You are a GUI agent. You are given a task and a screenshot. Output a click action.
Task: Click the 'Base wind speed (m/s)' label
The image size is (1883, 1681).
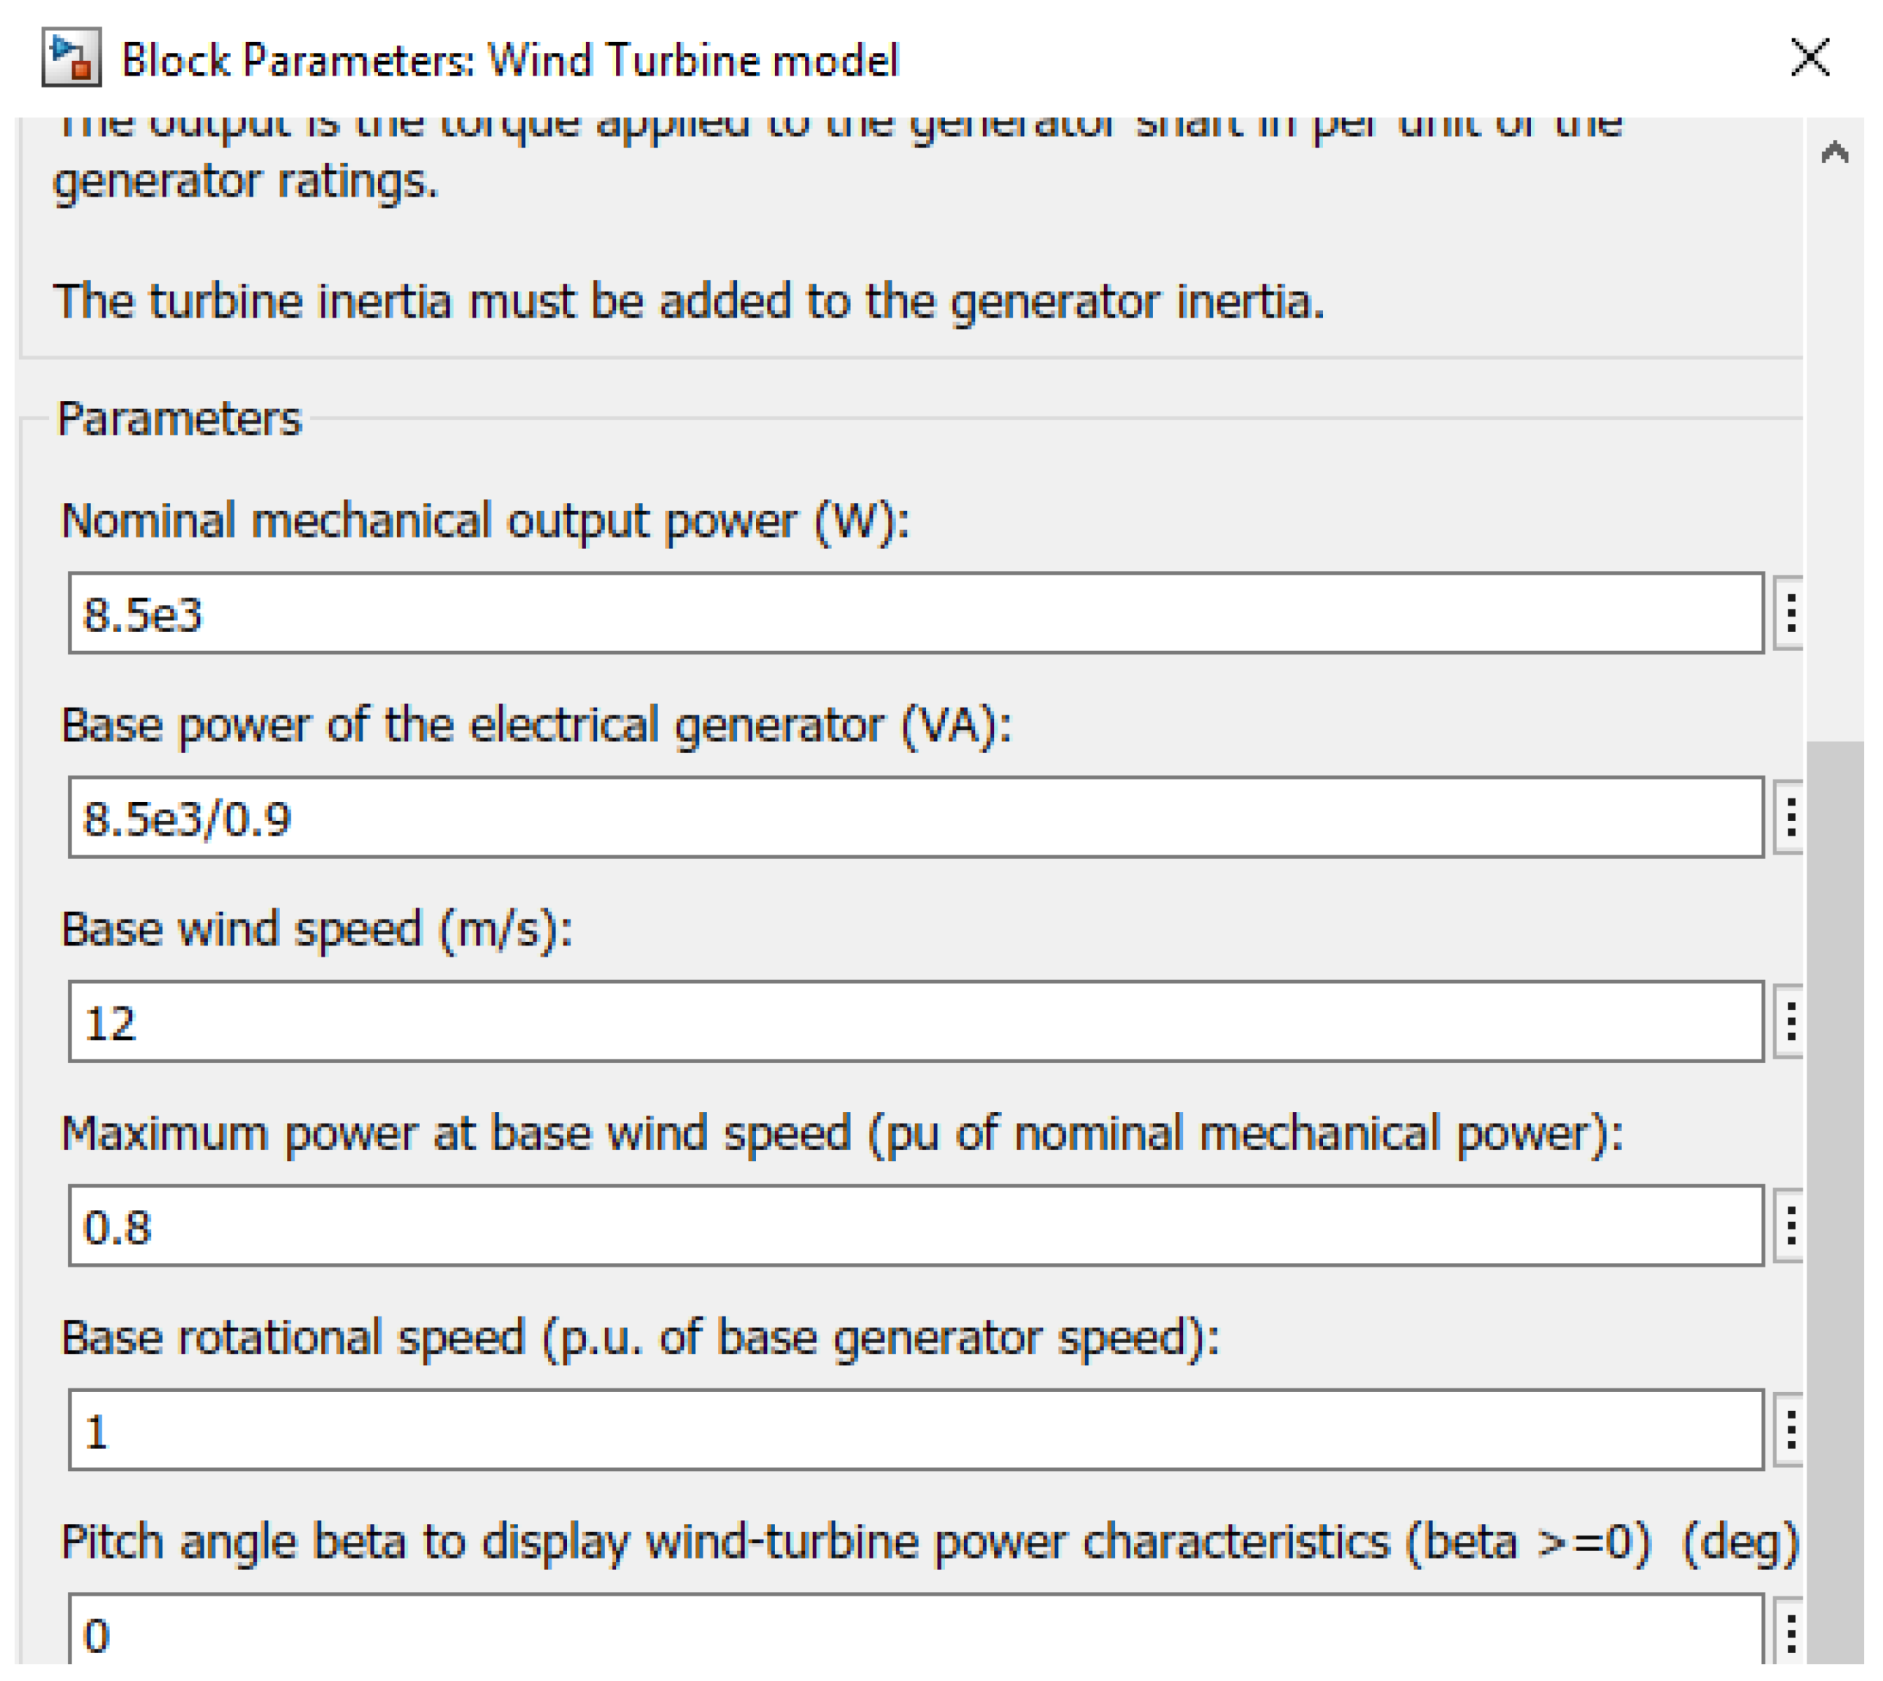coord(316,929)
